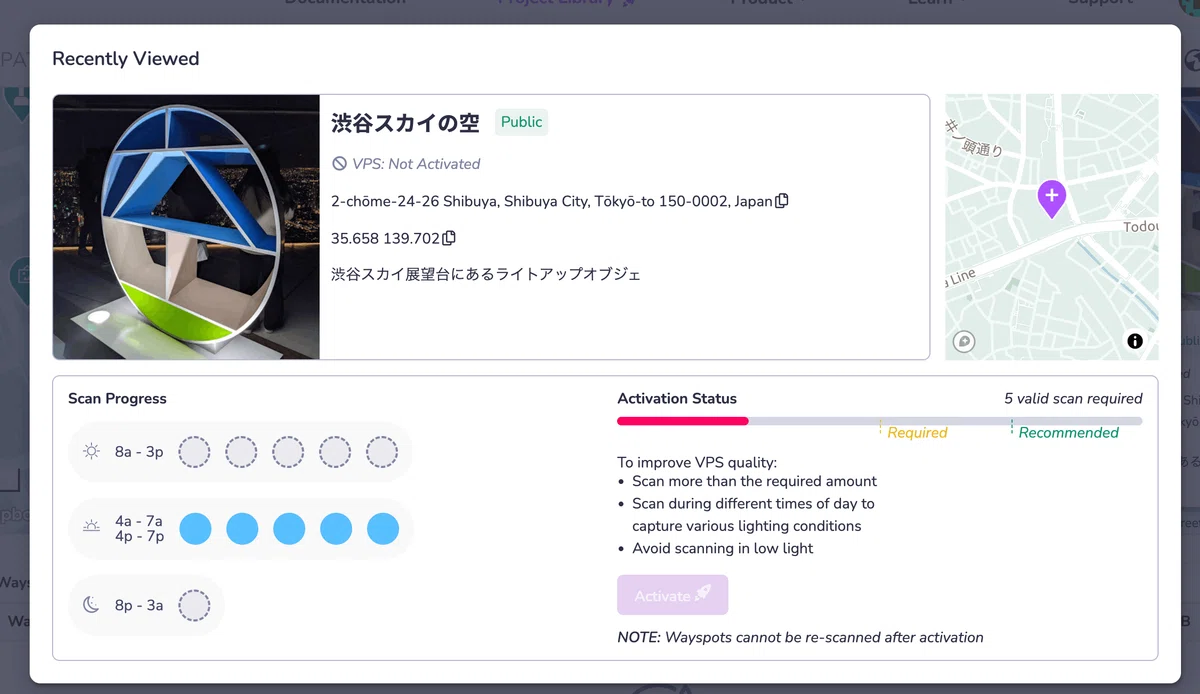Click the 35.658 139.702 coordinates text
Screen dimensions: 1200x694
click(386, 238)
